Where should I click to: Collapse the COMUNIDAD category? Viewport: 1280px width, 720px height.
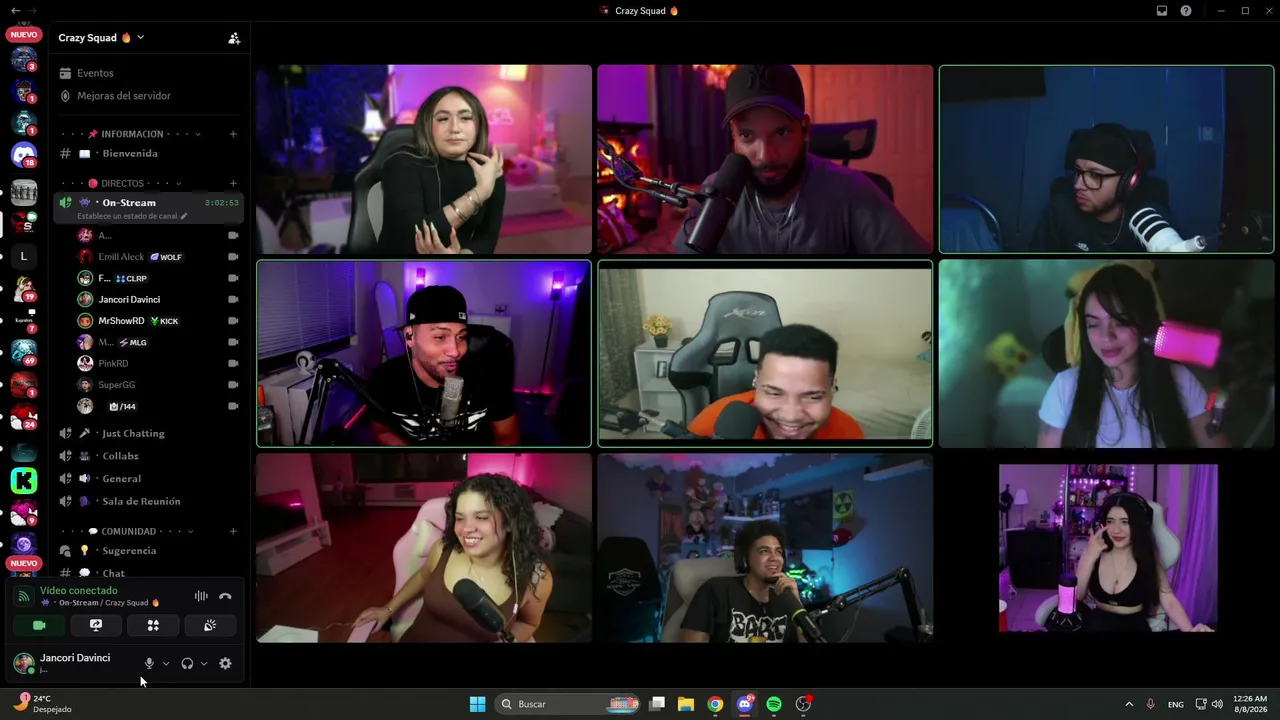click(128, 531)
